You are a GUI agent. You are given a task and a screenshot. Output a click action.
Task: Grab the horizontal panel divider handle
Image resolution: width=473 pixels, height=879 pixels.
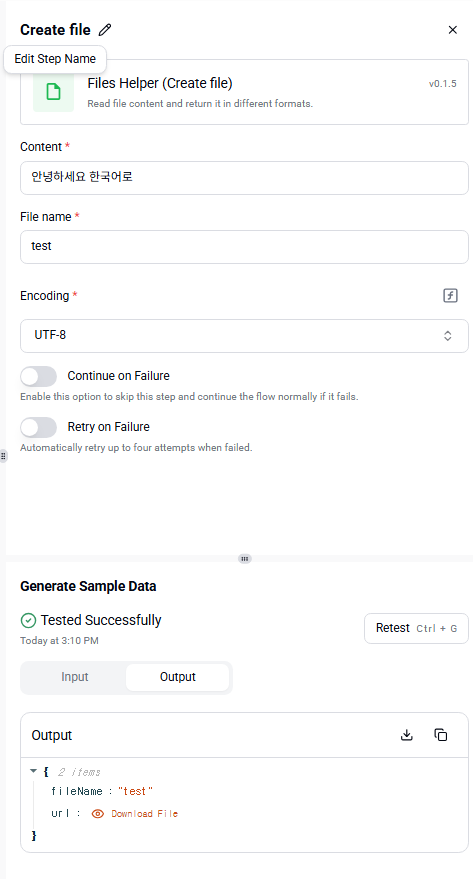coord(245,558)
